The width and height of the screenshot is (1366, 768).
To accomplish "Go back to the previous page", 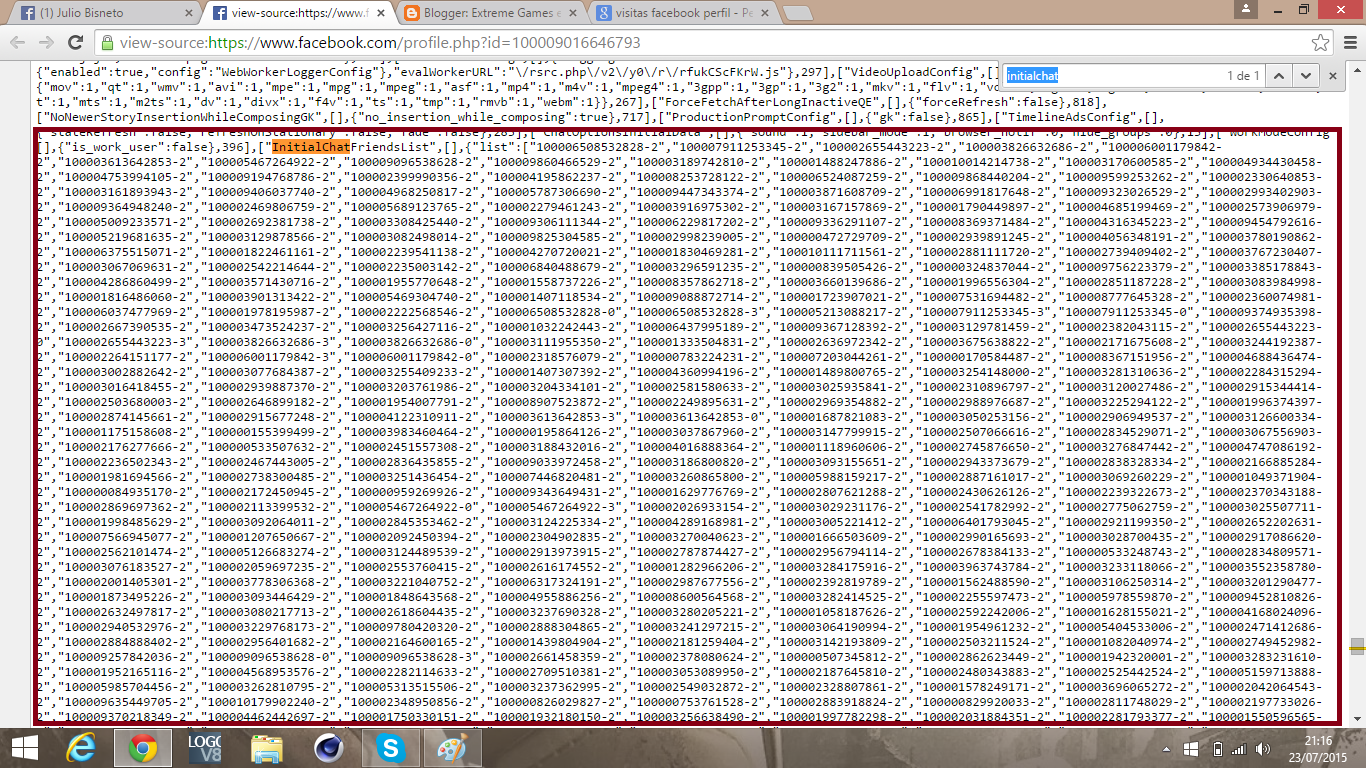I will [x=17, y=43].
